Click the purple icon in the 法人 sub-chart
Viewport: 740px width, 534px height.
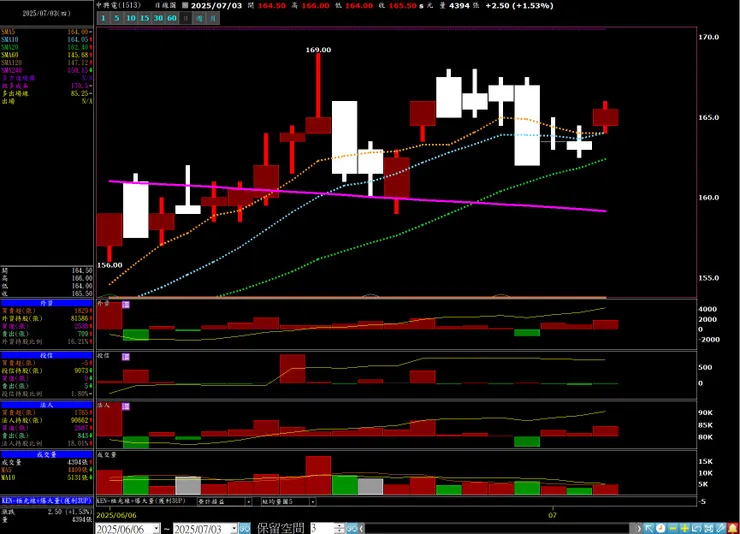tap(126, 406)
